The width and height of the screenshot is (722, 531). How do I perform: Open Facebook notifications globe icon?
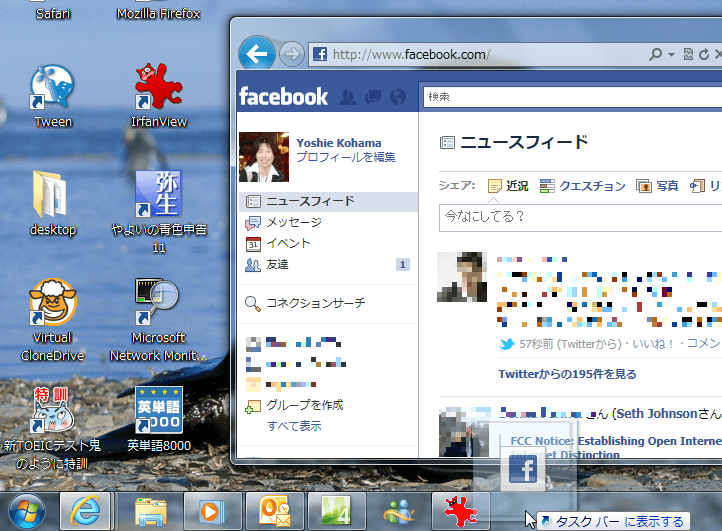click(398, 97)
